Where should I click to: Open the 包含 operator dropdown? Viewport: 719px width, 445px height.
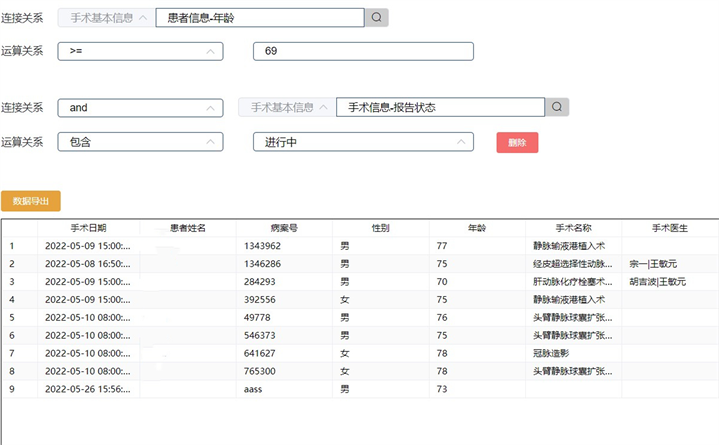(x=140, y=142)
